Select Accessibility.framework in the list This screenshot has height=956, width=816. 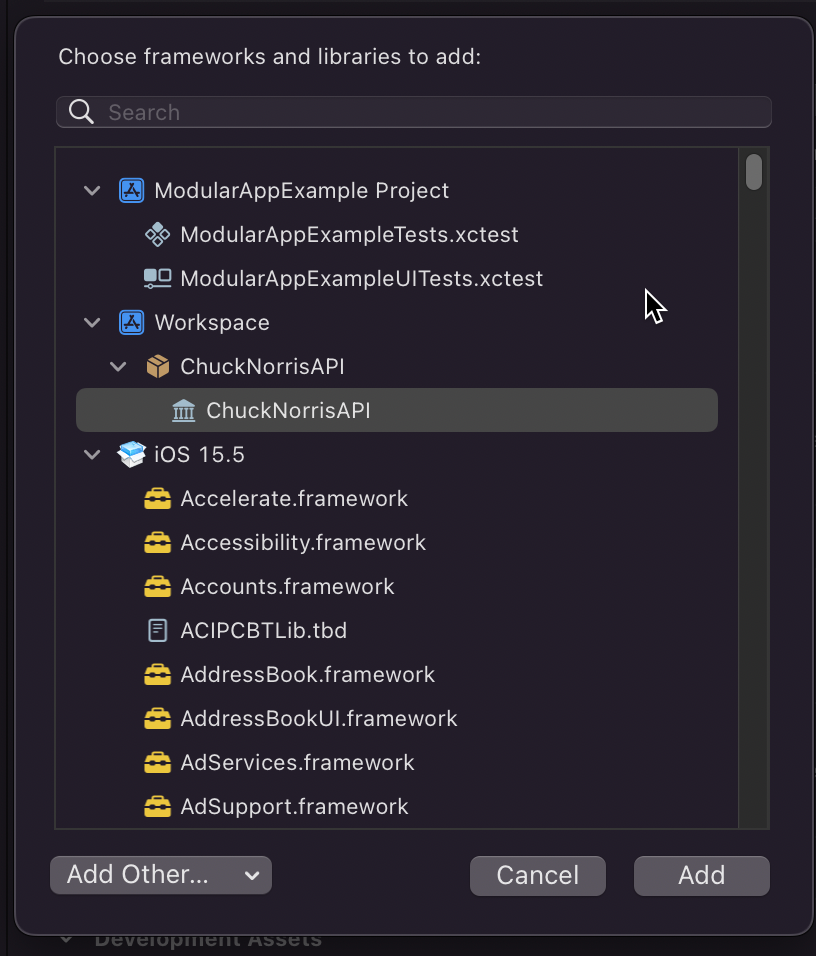[396, 543]
